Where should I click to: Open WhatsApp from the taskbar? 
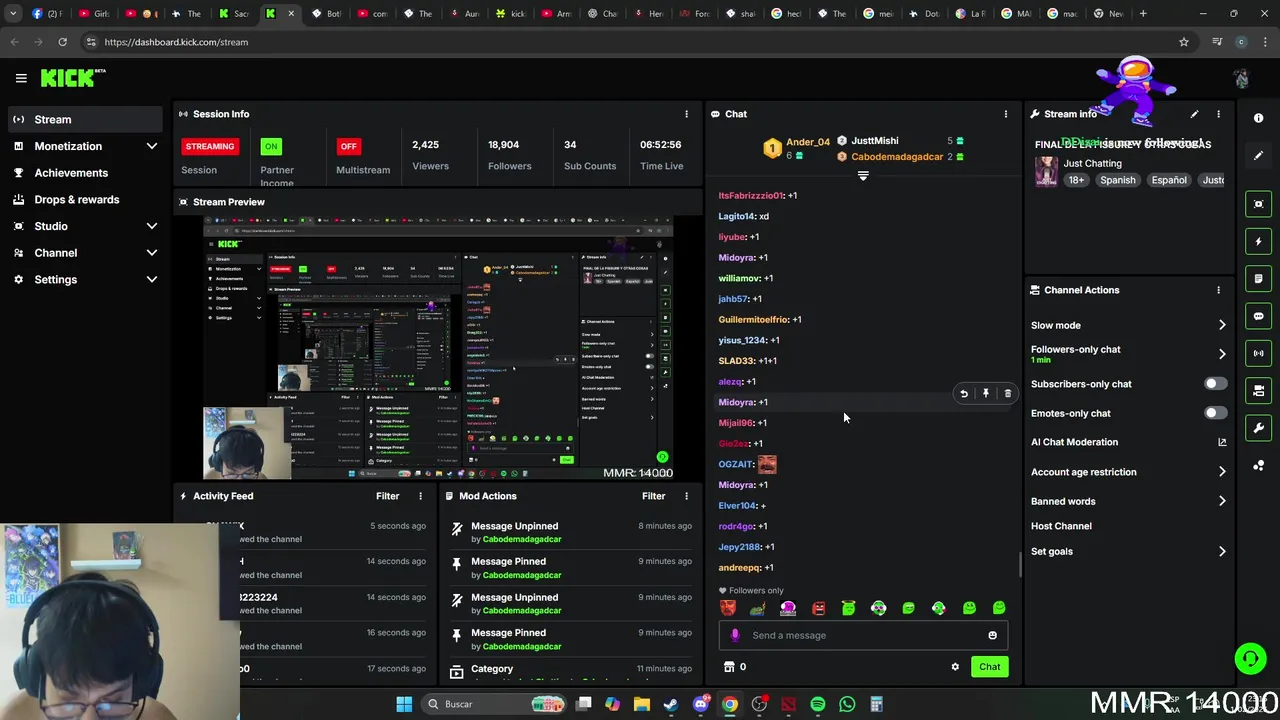coord(847,704)
